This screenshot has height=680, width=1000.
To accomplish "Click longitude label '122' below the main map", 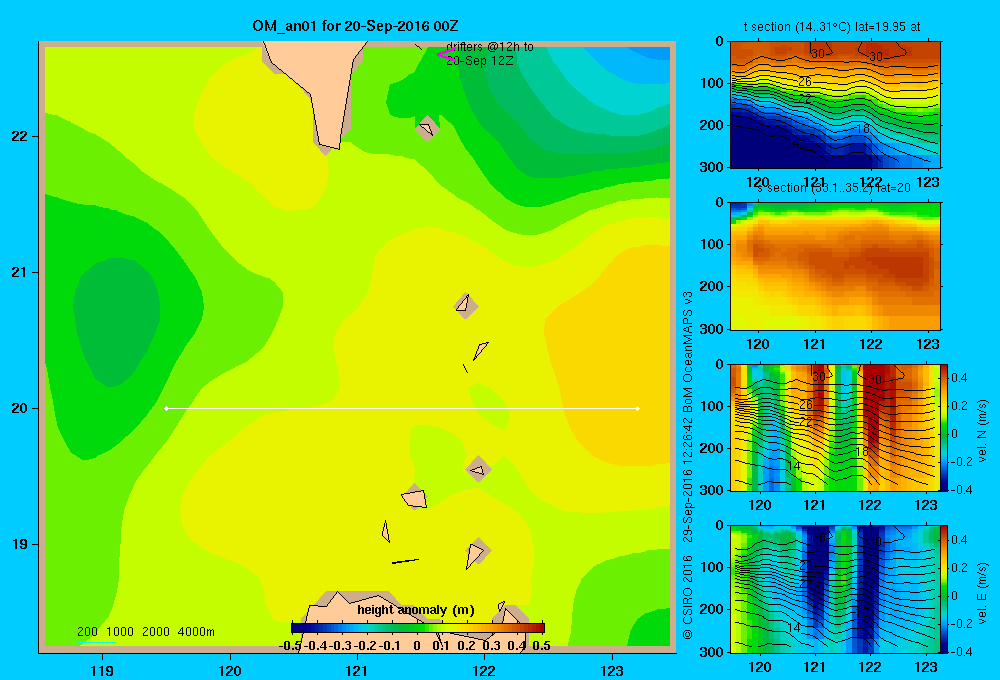I will pos(484,670).
